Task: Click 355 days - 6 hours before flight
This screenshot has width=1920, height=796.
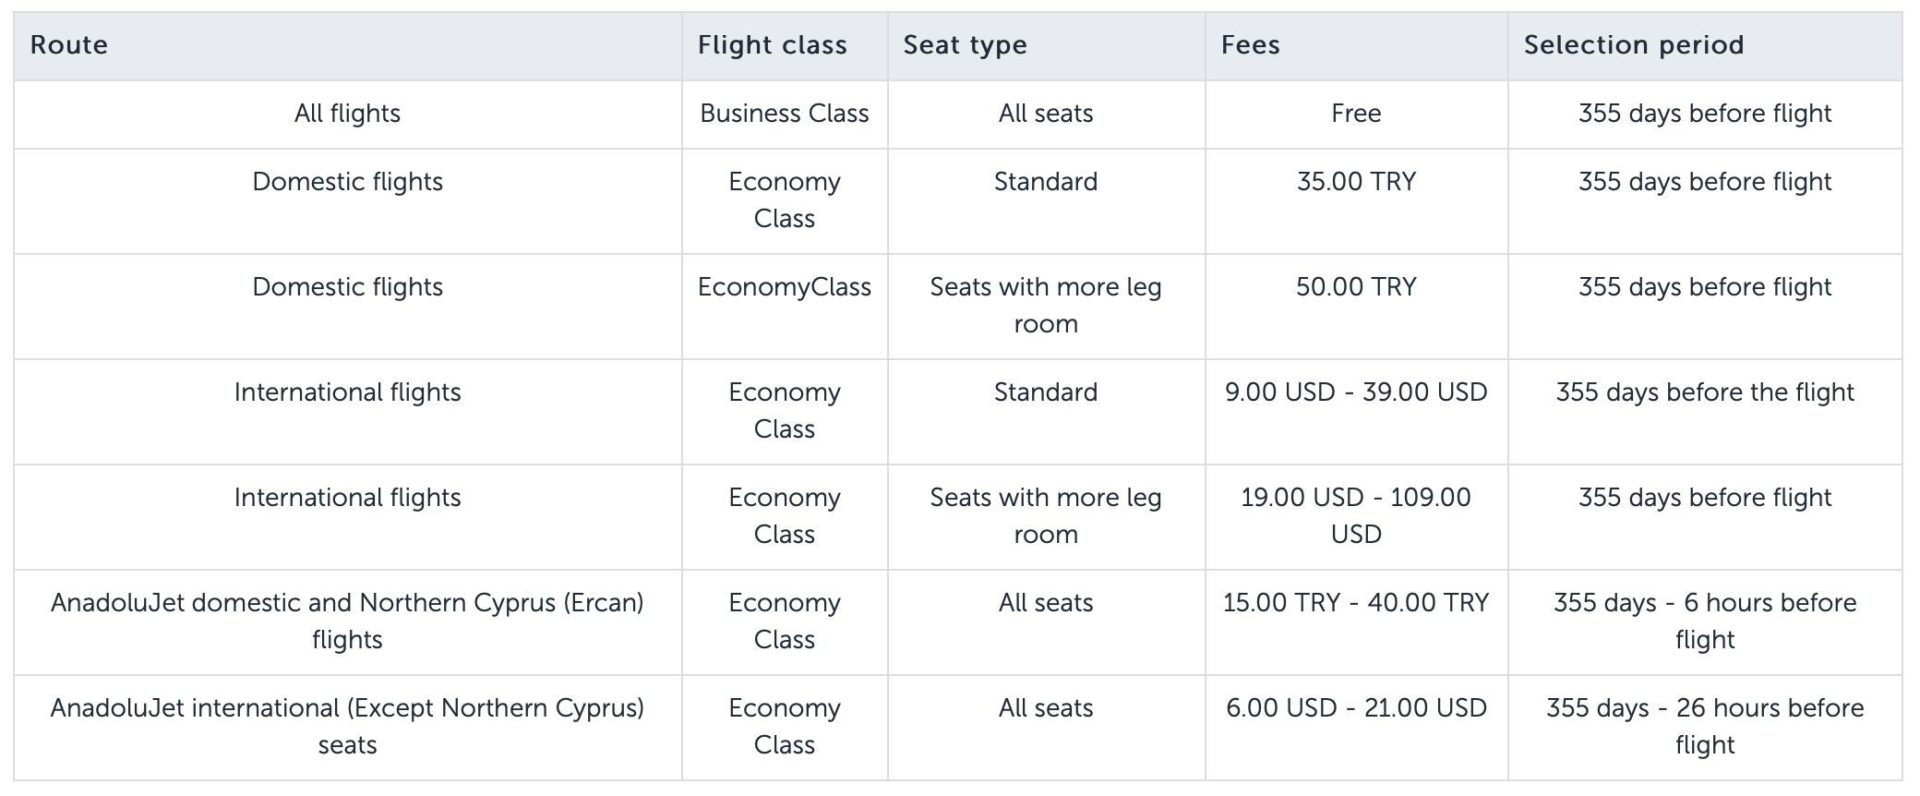Action: 1705,622
